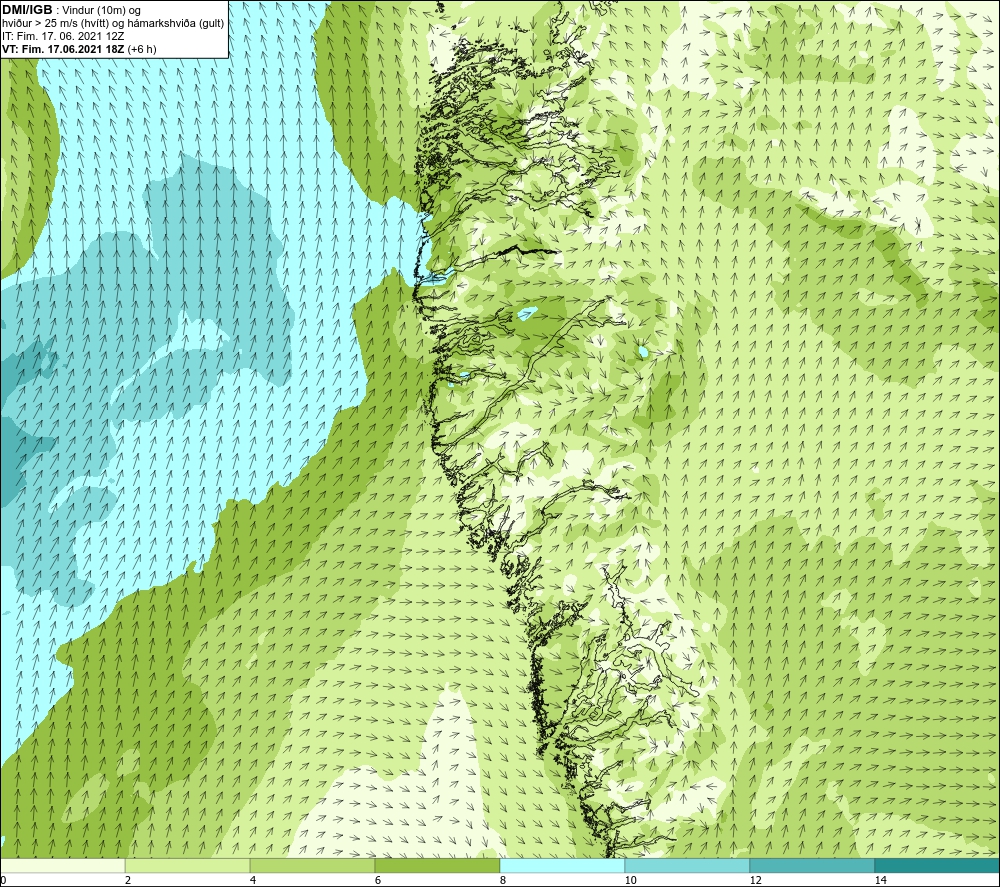The height and width of the screenshot is (887, 1000).
Task: Select the pale cream 0–2 color scale segment
Action: pos(62,866)
